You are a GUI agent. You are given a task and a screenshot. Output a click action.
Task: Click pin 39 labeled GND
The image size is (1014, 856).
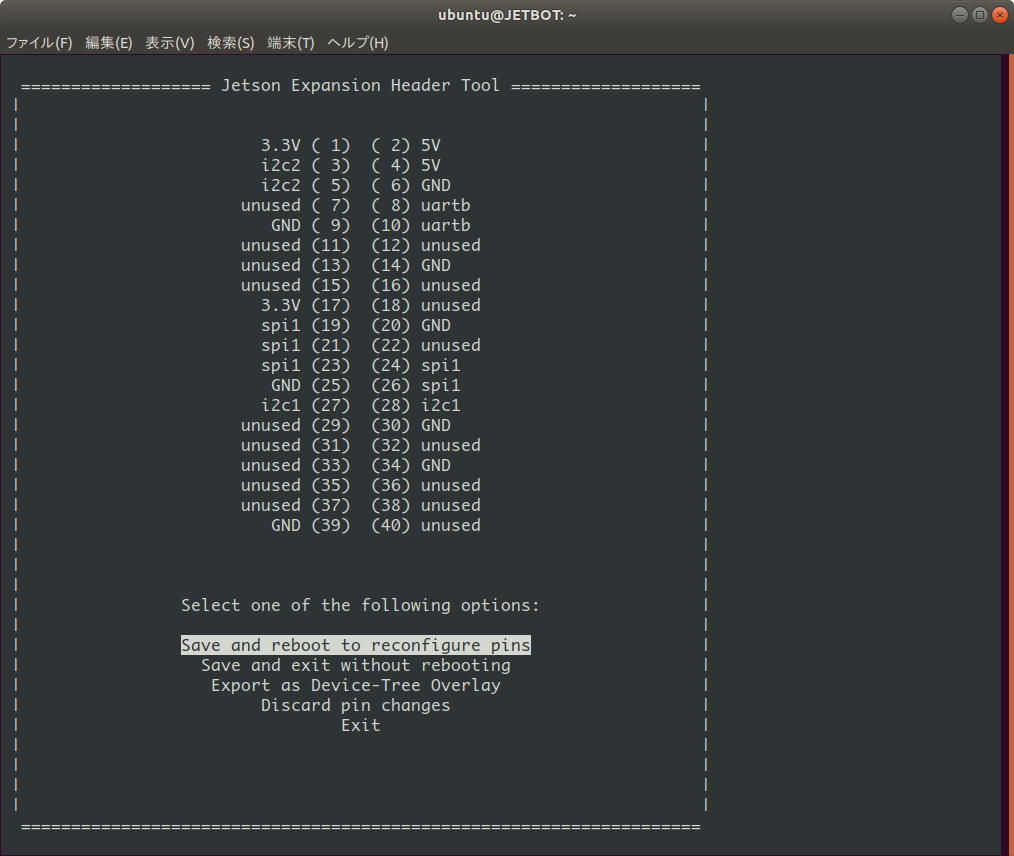click(310, 526)
